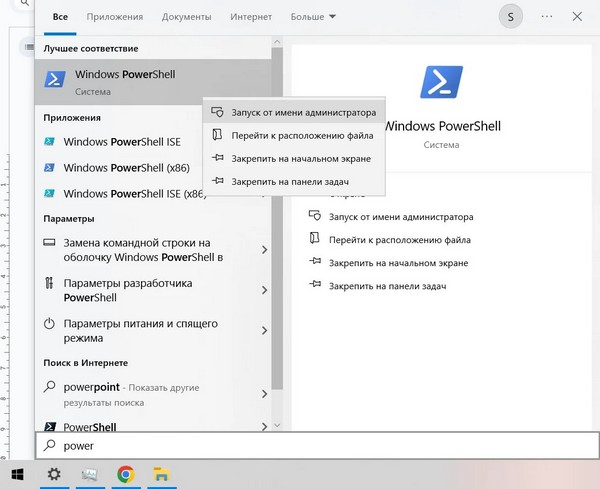
Task: Click Windows PowerShell ISE app icon in results
Action: click(49, 142)
